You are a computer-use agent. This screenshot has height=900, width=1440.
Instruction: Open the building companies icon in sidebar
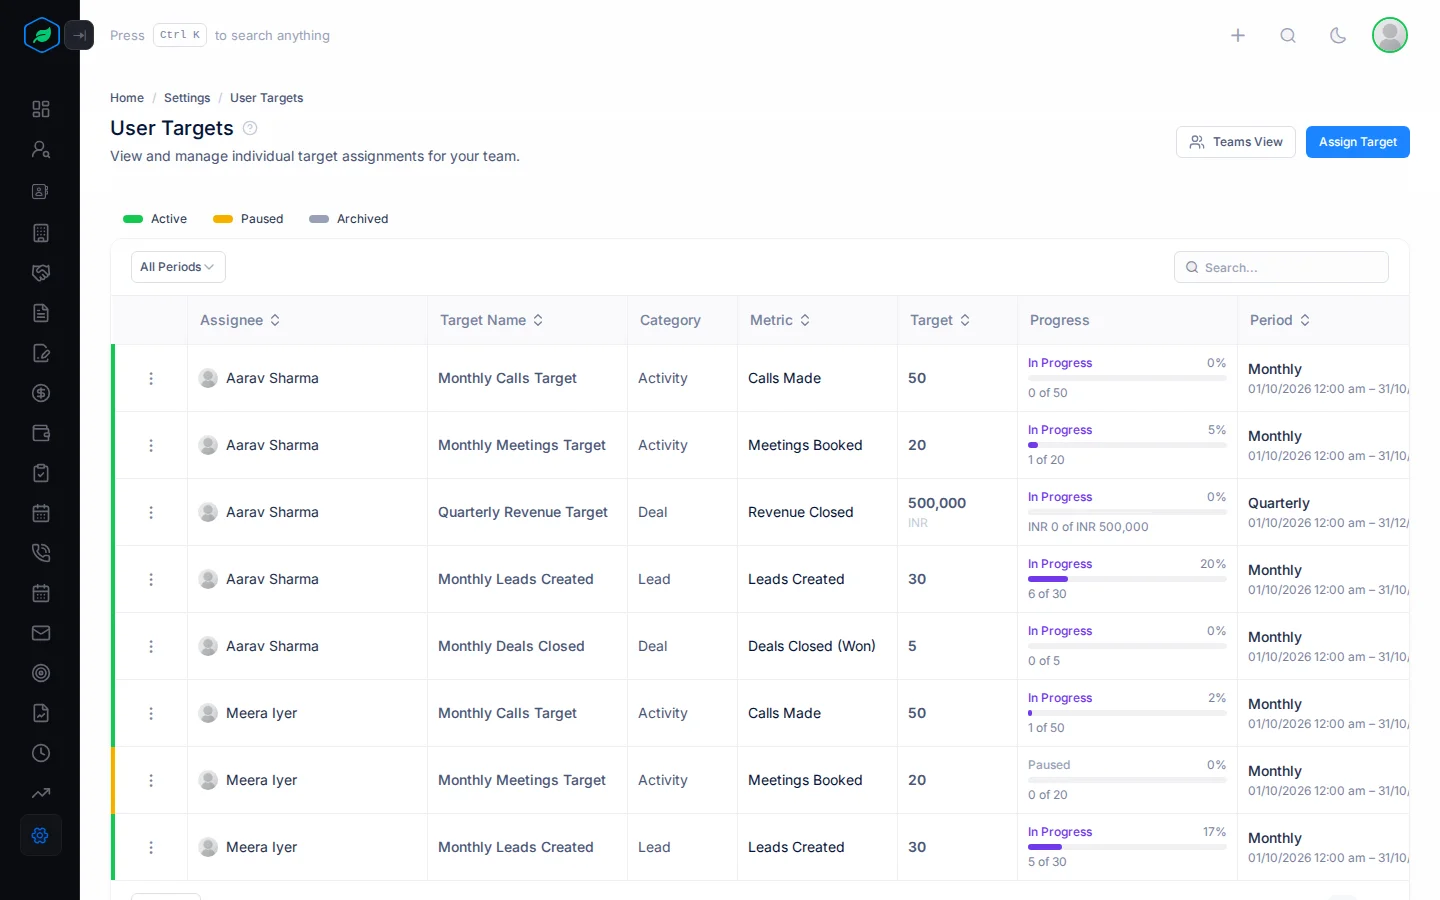41,233
